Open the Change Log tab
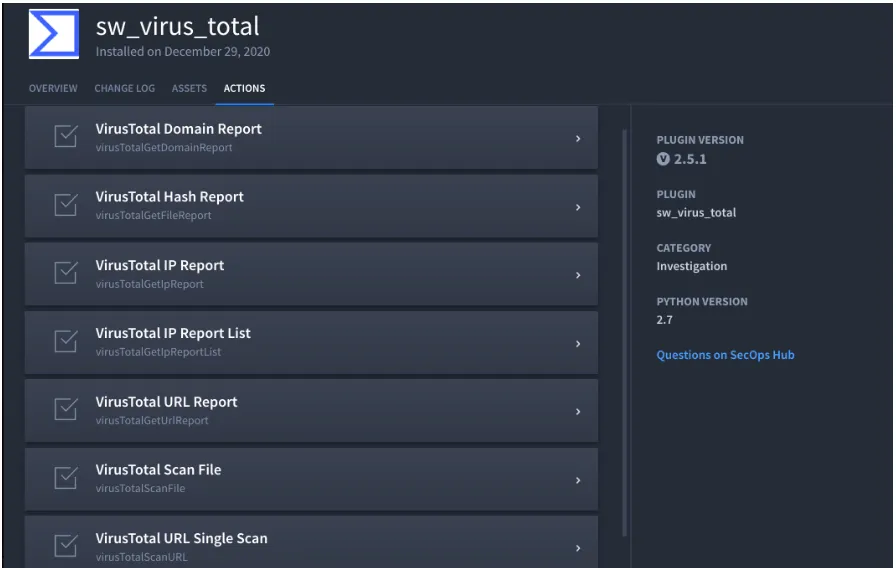The height and width of the screenshot is (568, 896). click(x=125, y=89)
